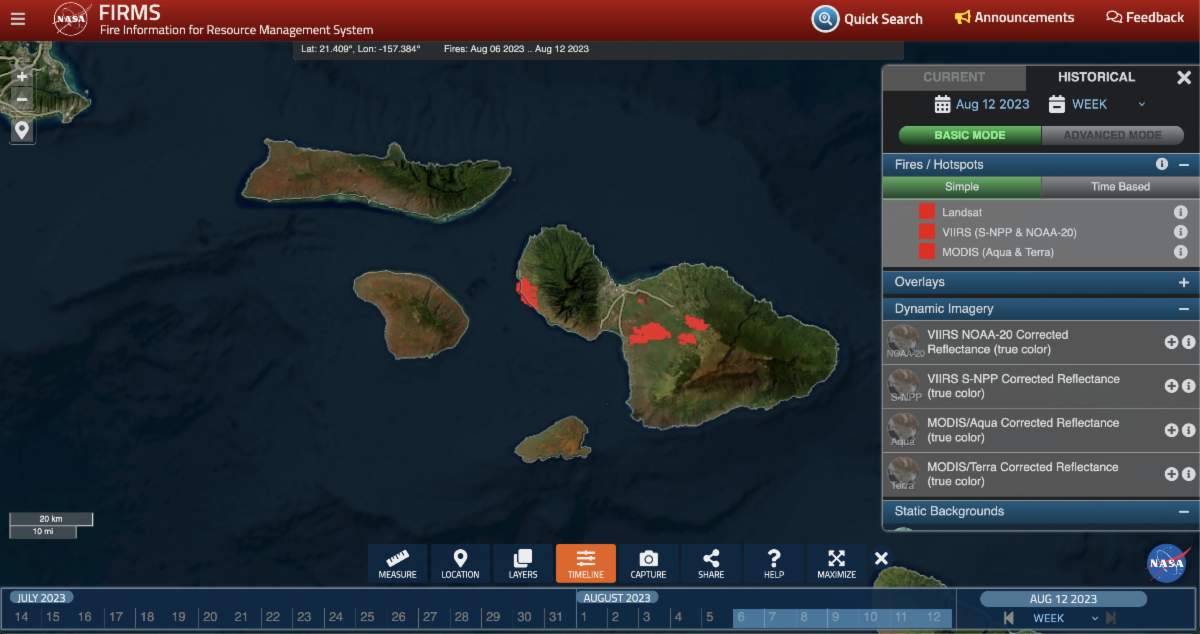Open Quick Search
Image resolution: width=1200 pixels, height=634 pixels.
click(868, 18)
